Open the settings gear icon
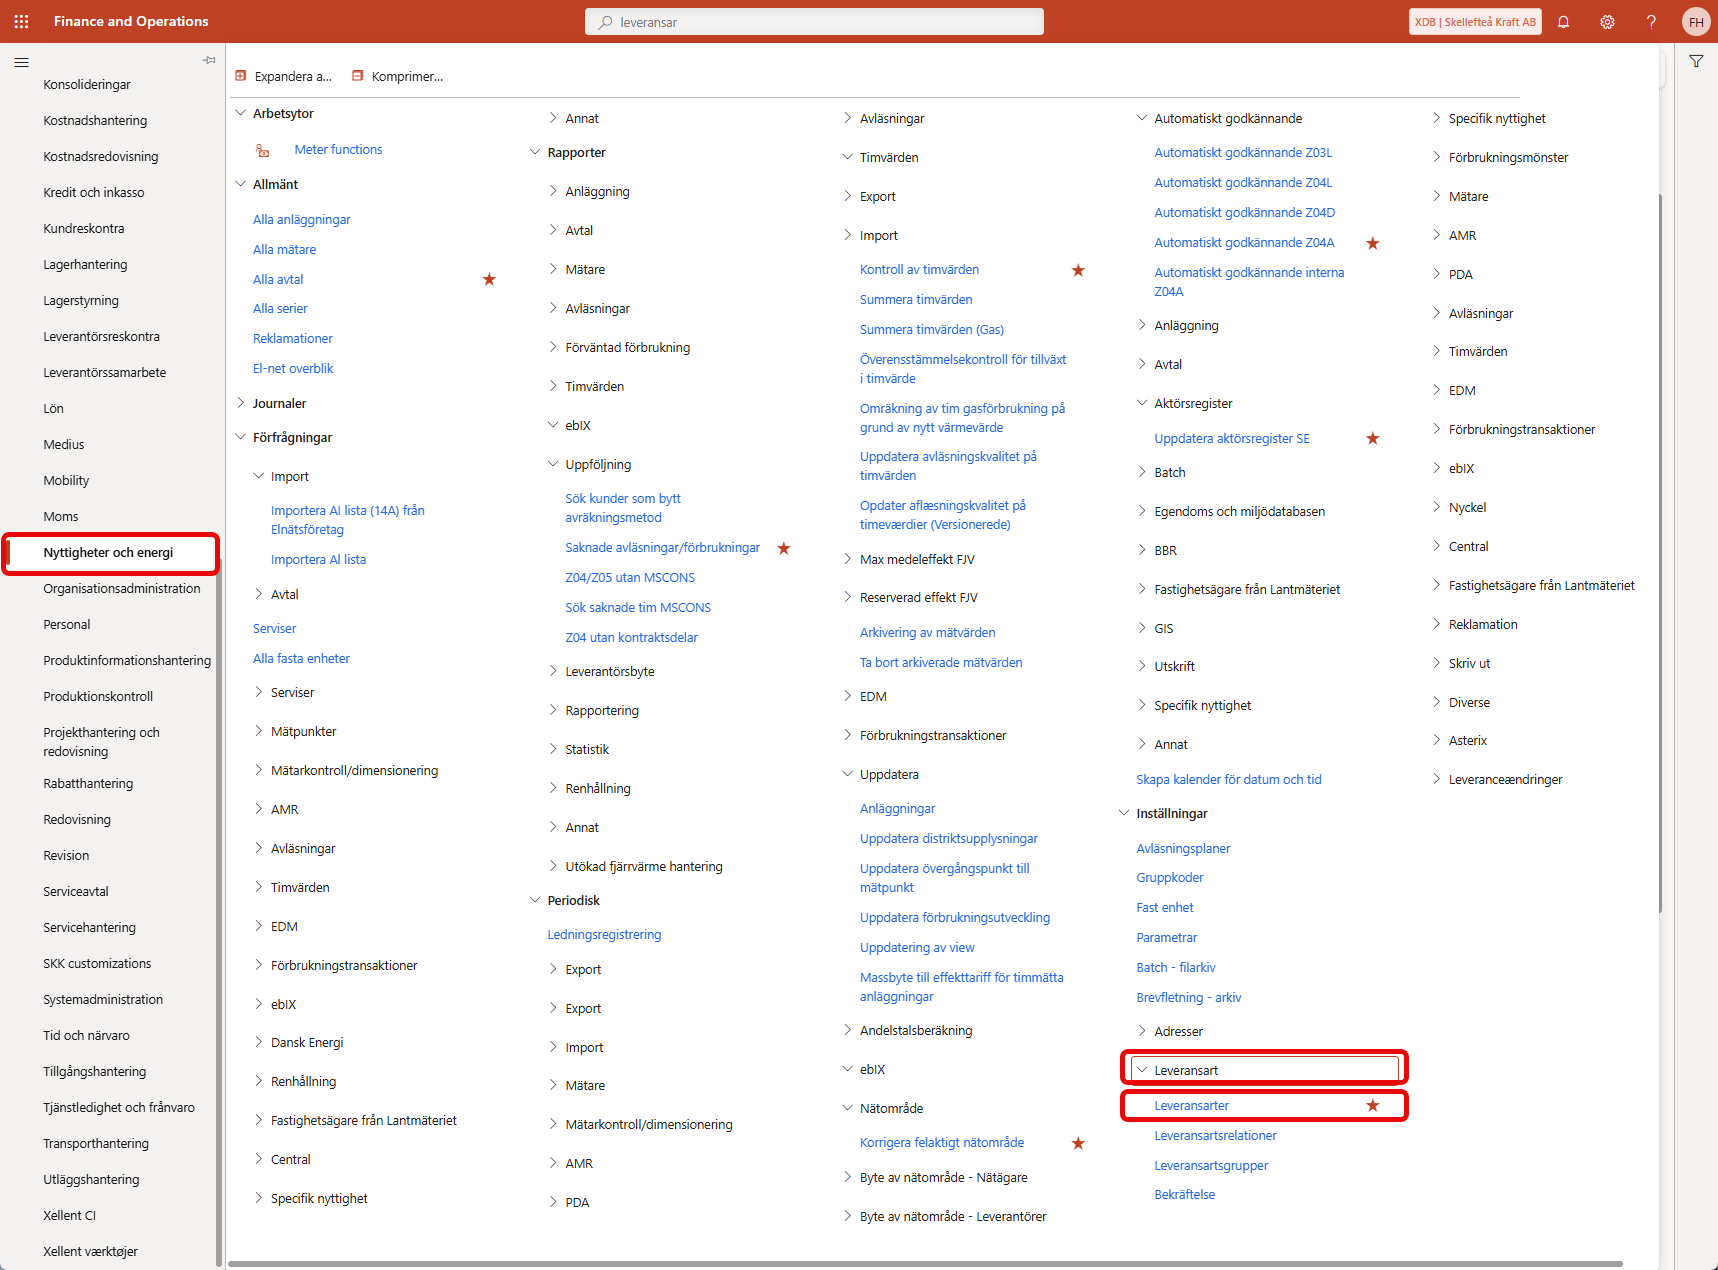Viewport: 1718px width, 1270px height. pyautogui.click(x=1607, y=22)
